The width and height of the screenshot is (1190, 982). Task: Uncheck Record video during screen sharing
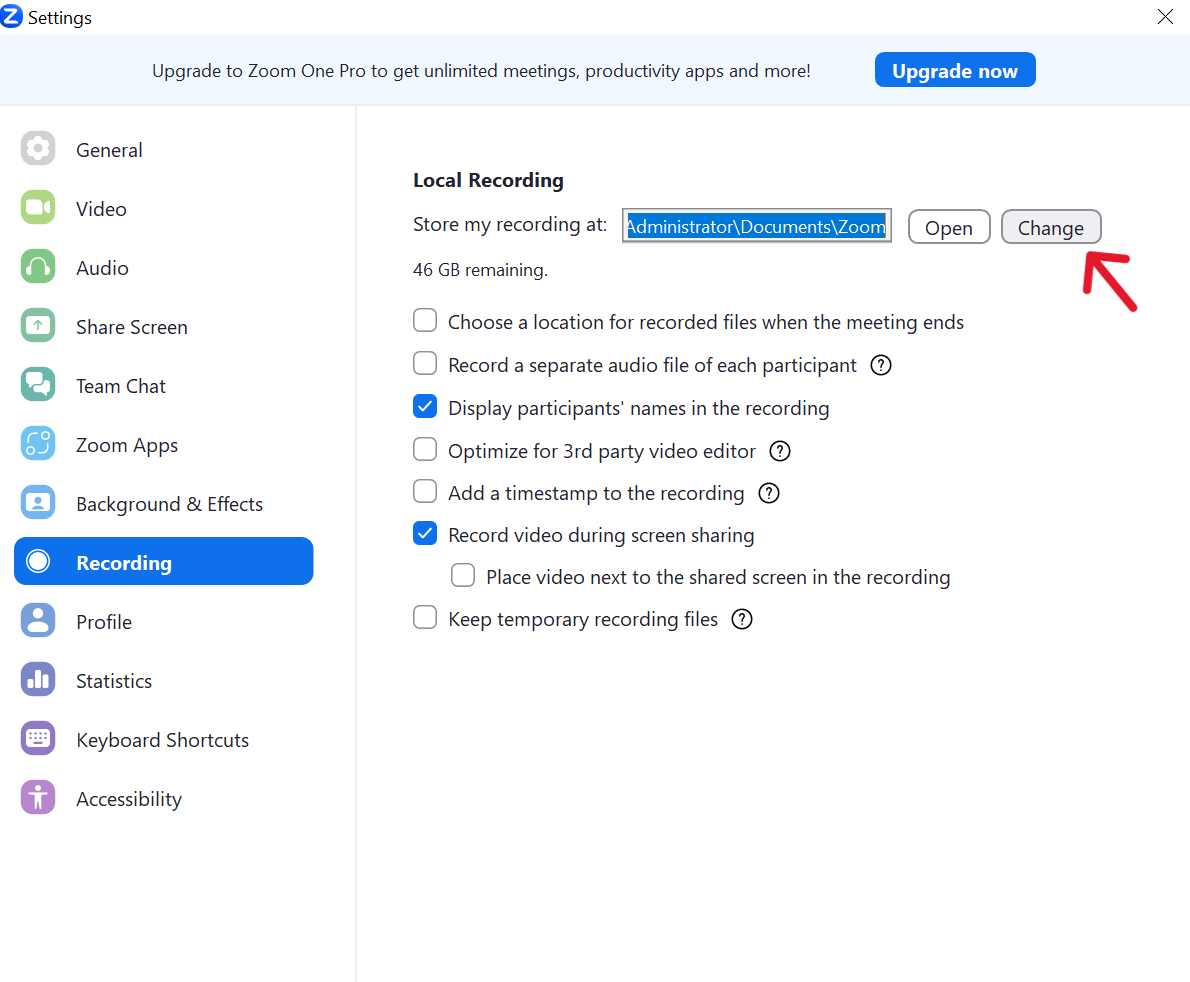[425, 533]
